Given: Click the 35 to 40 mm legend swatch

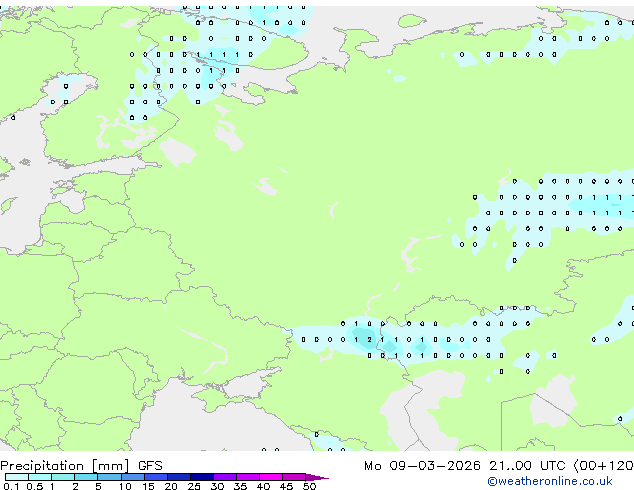Looking at the screenshot, I should coord(248,477).
